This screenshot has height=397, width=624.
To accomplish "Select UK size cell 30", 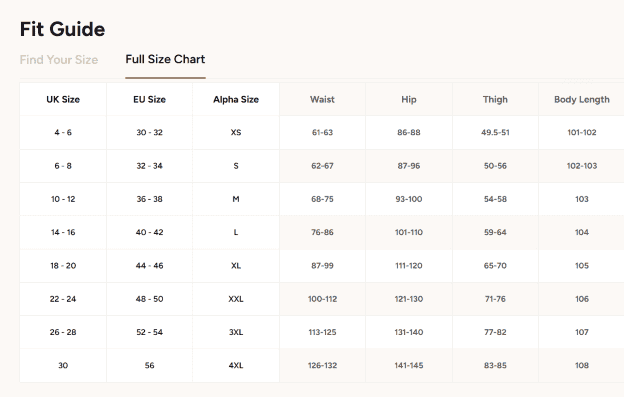I will click(63, 365).
